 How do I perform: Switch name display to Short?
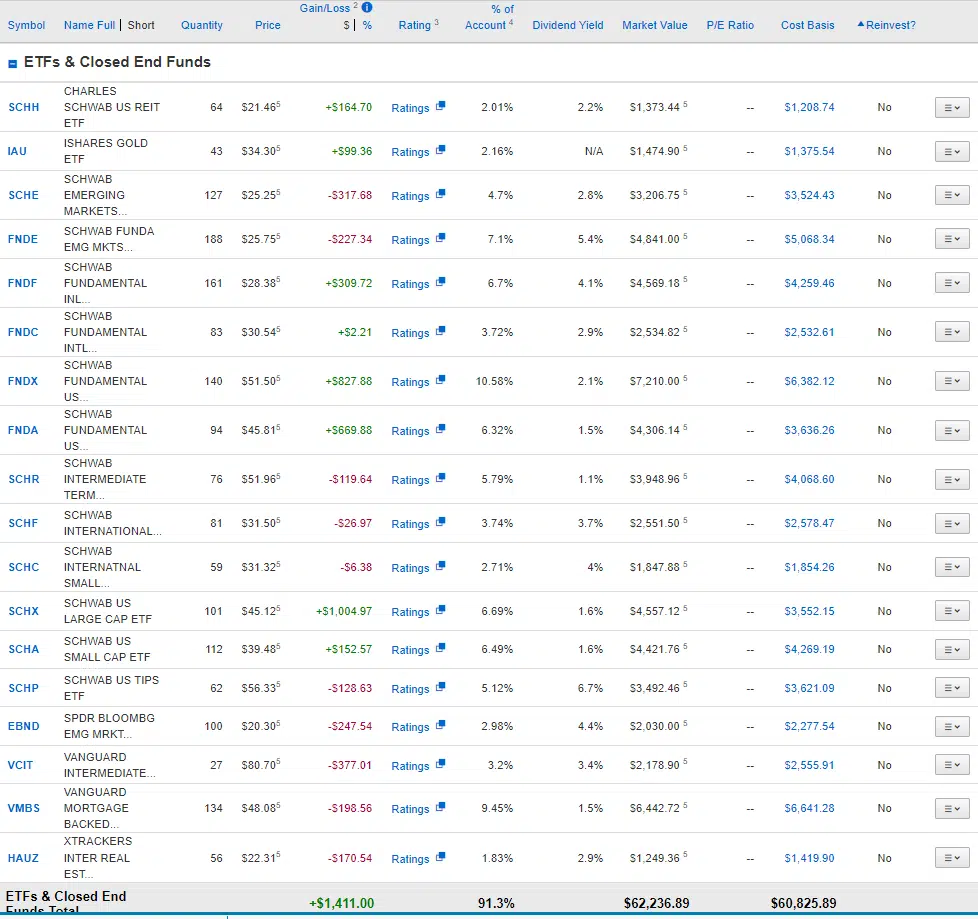(141, 25)
